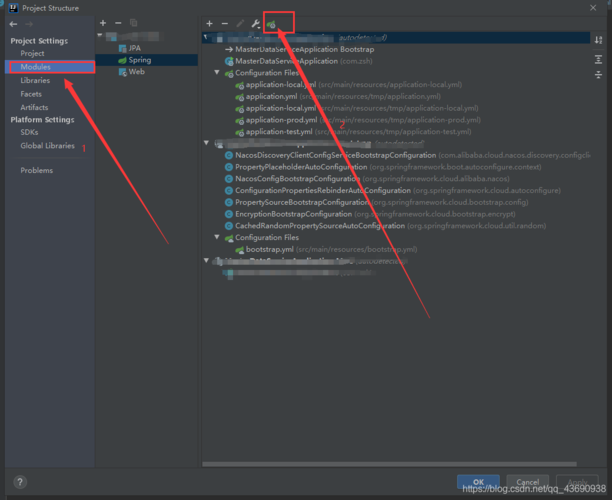Click the copy module icon

(x=133, y=22)
